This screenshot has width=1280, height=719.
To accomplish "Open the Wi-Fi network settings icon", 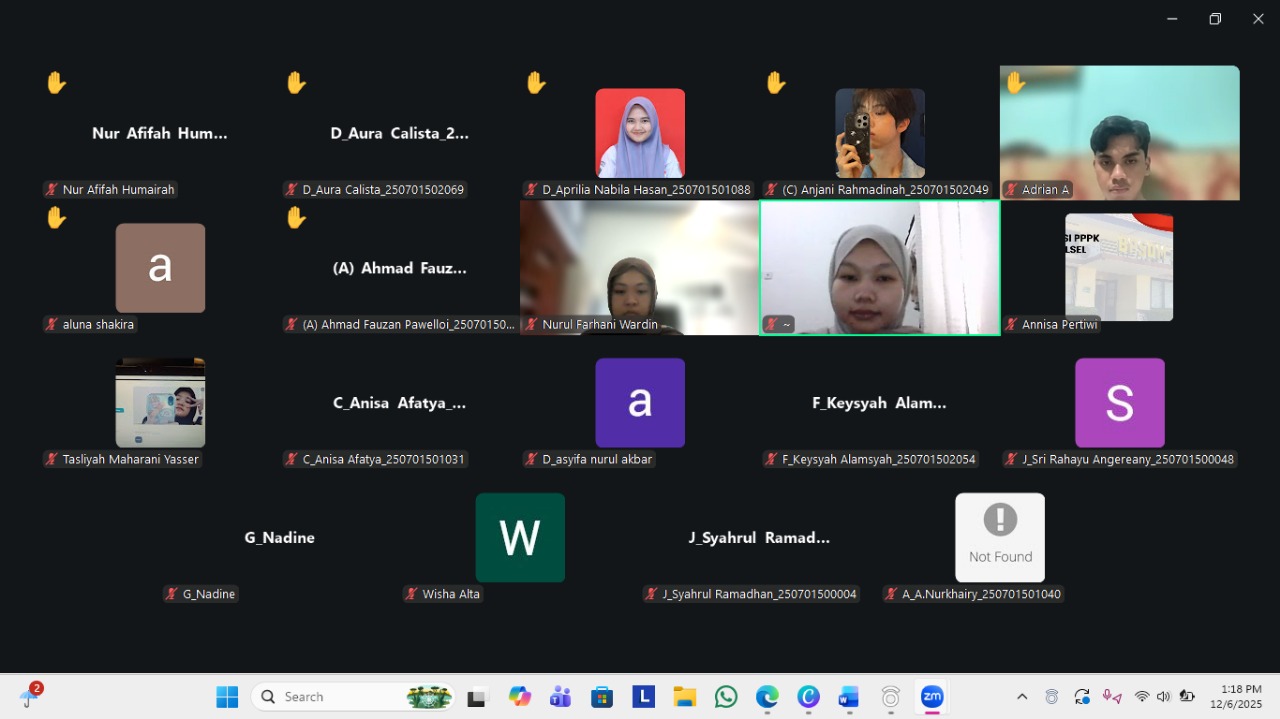I will [1141, 697].
